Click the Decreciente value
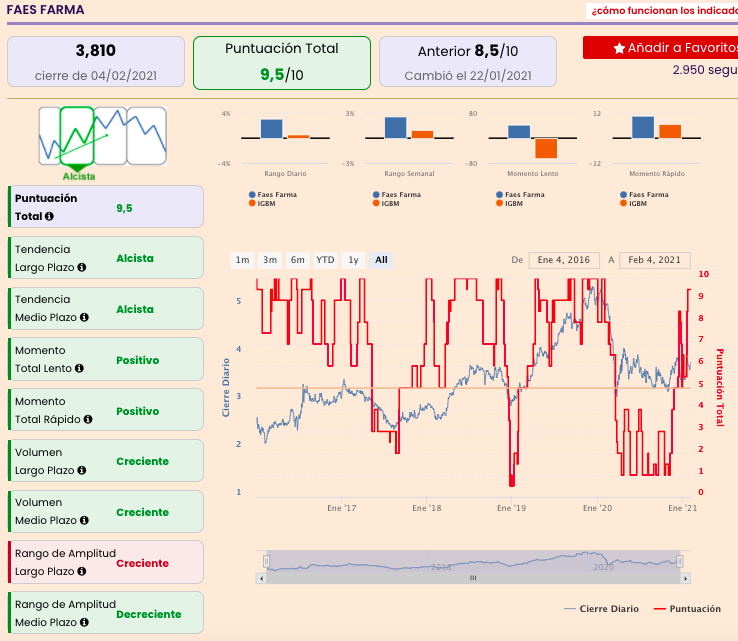This screenshot has height=641, width=738. [149, 614]
